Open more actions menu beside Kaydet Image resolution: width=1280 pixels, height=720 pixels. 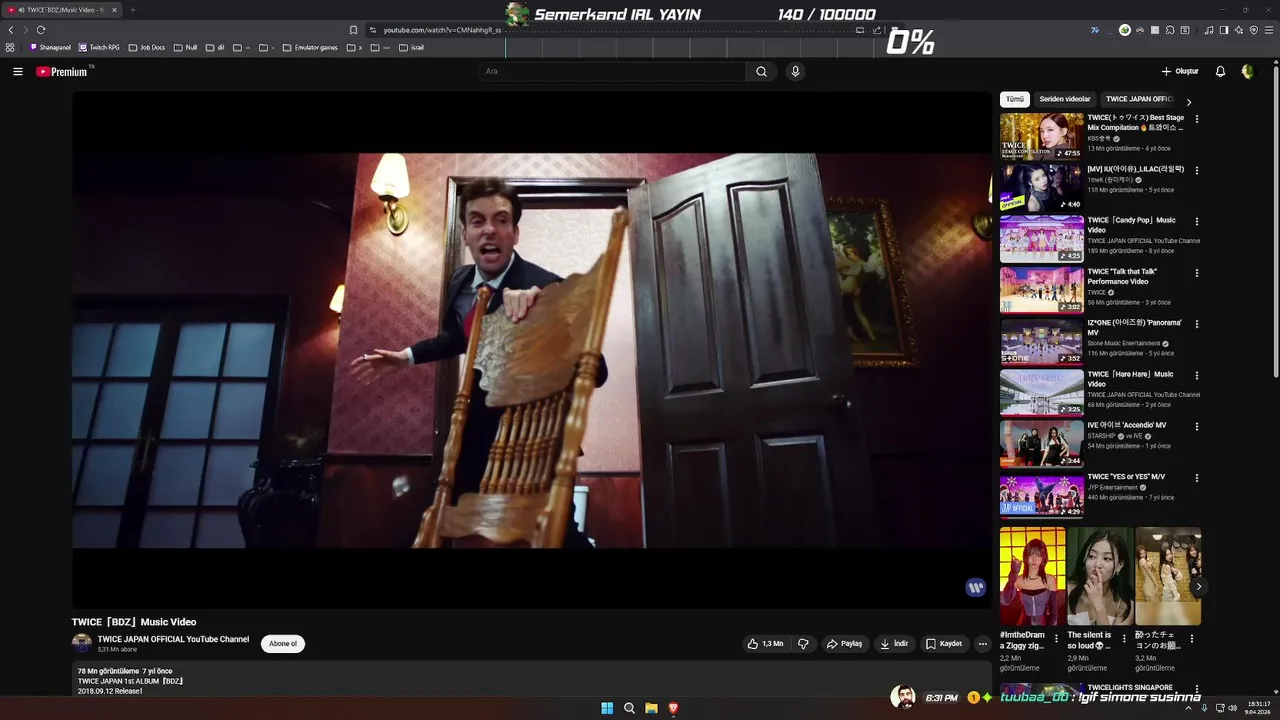(983, 644)
